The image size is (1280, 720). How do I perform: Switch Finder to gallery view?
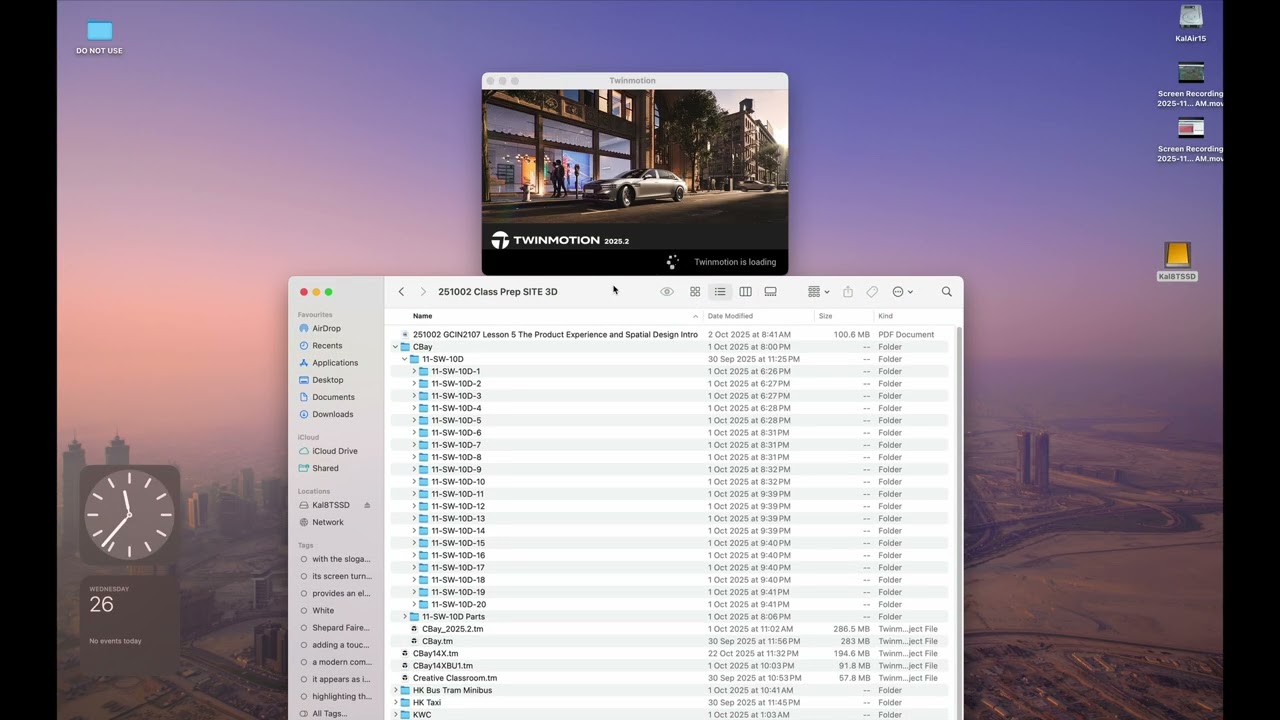pyautogui.click(x=771, y=292)
